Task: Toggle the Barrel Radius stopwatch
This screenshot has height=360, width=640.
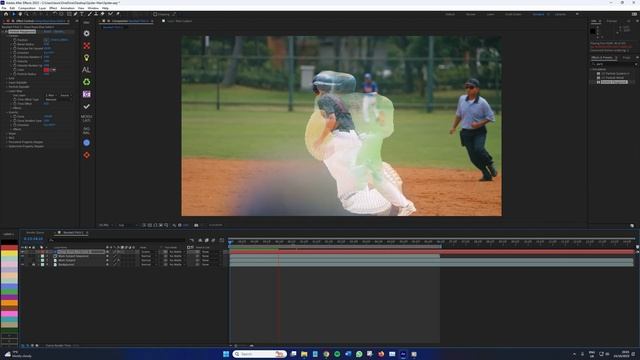Action: [x=15, y=44]
